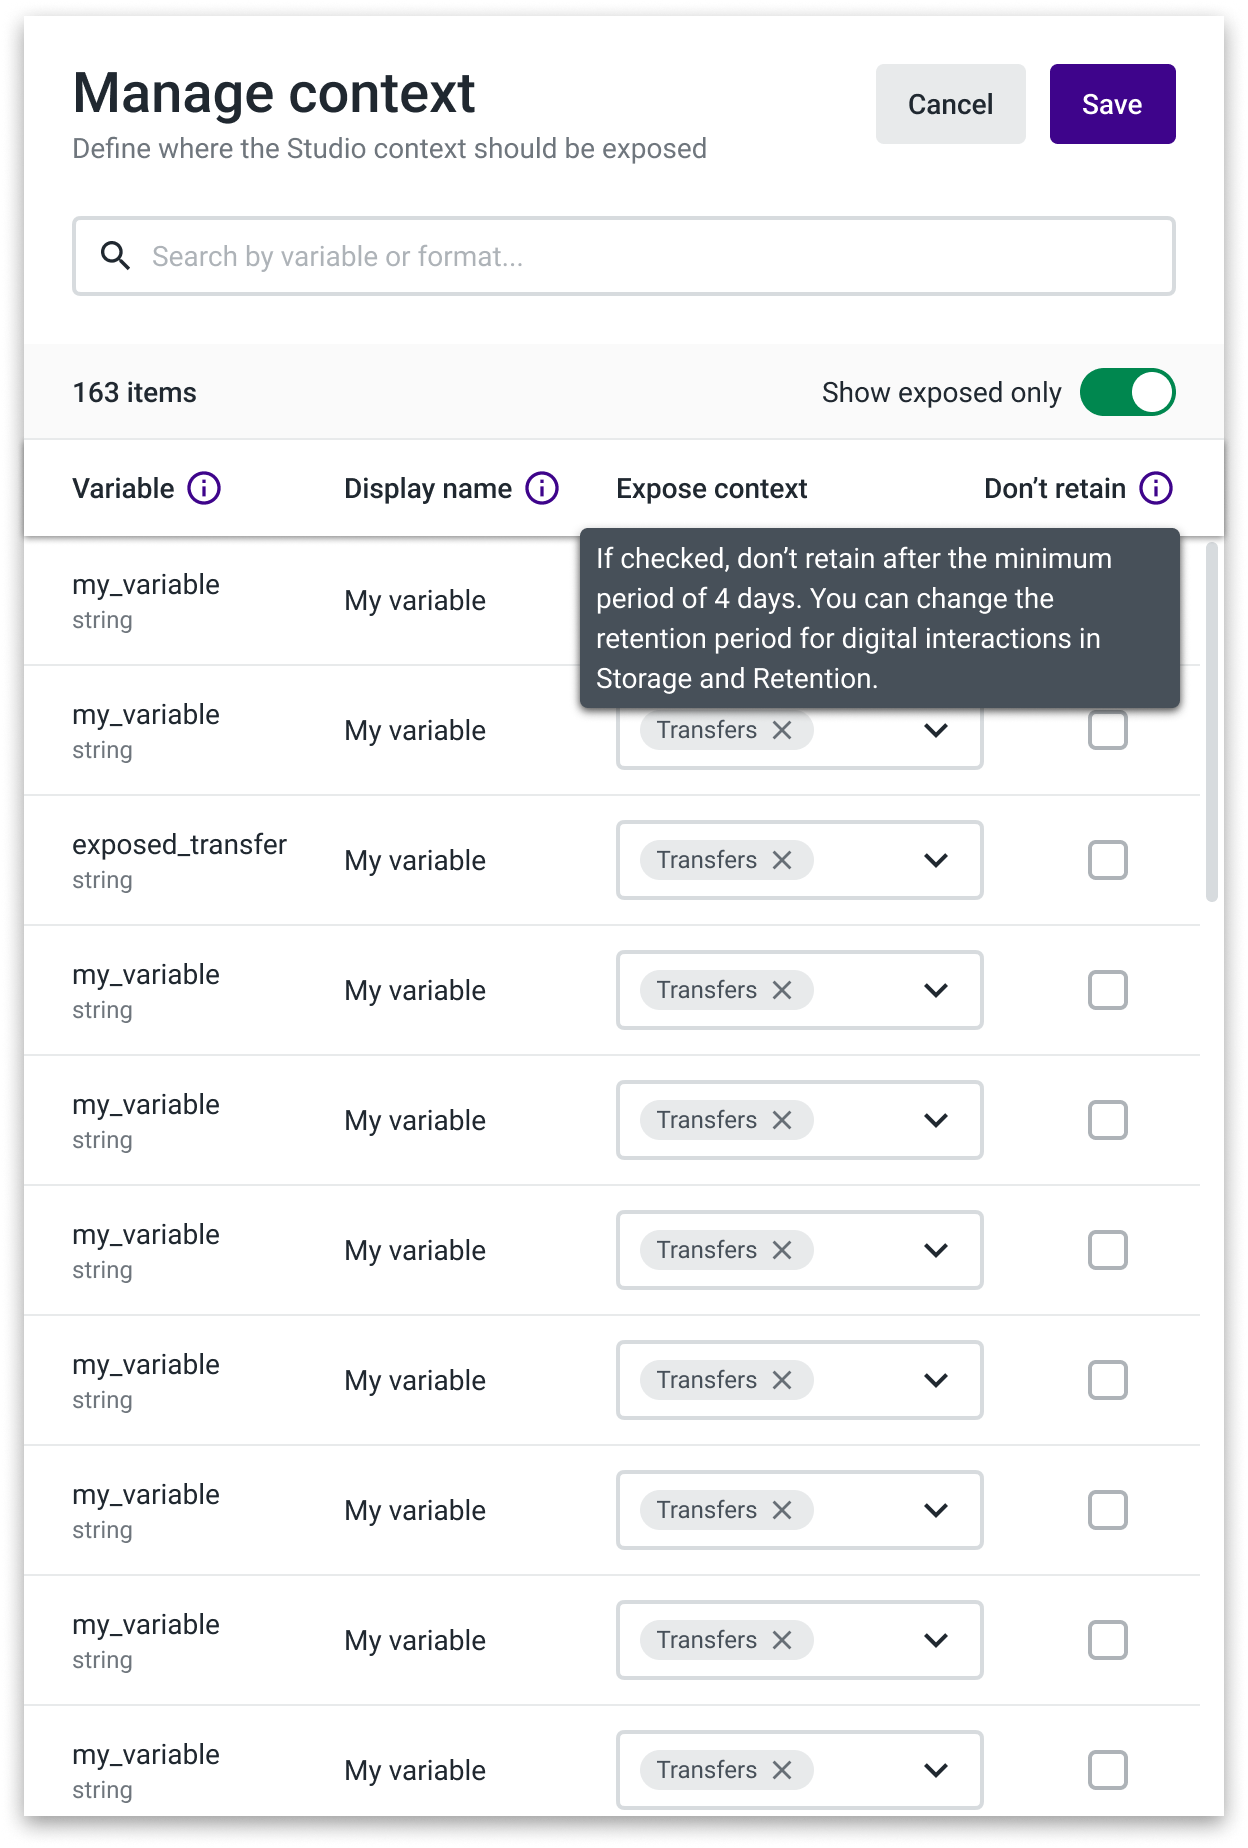Check the Don't retain box in the last row
The image size is (1248, 1848).
1108,1770
